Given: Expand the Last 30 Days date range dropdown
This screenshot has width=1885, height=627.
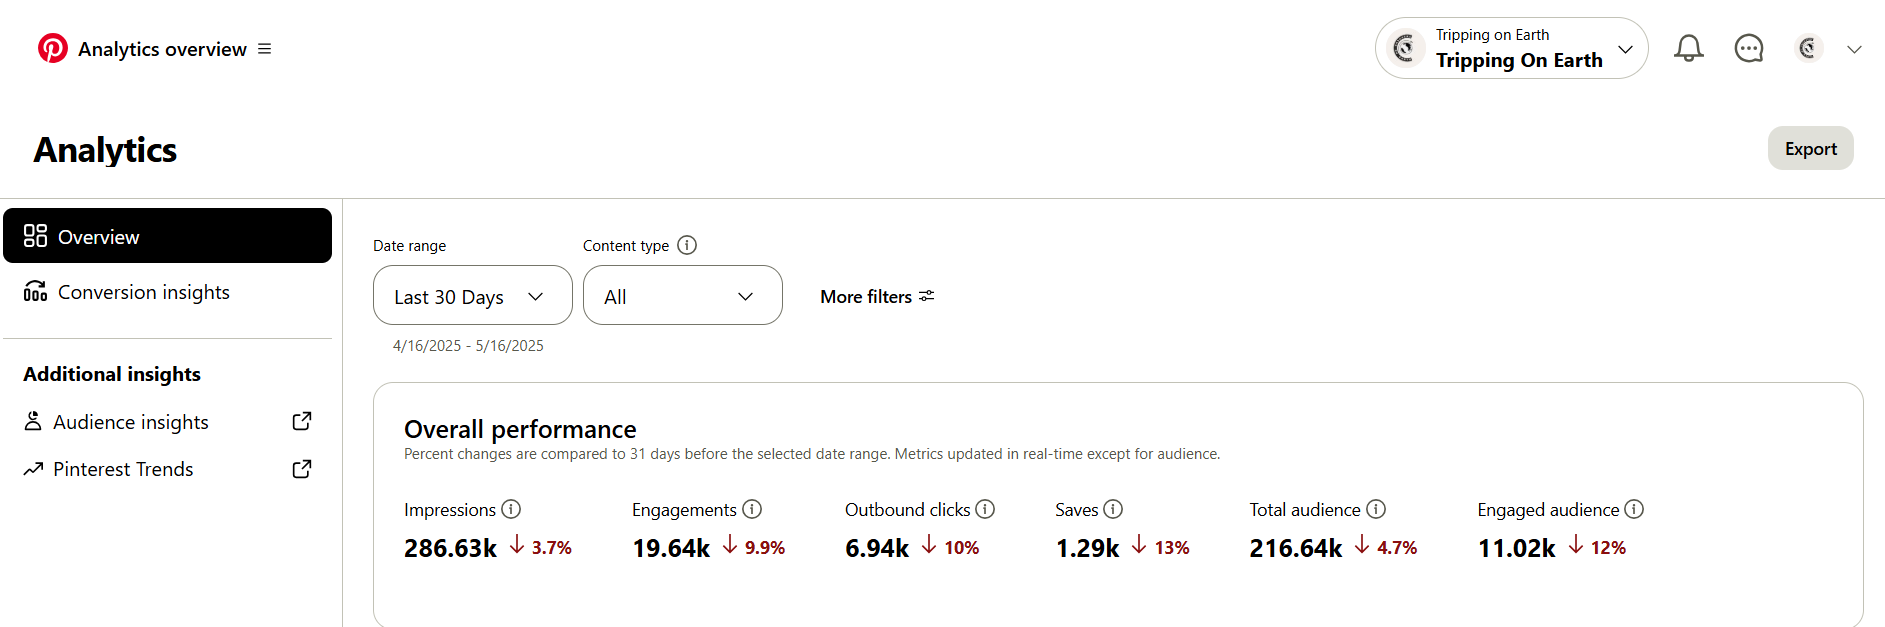Looking at the screenshot, I should pos(473,295).
